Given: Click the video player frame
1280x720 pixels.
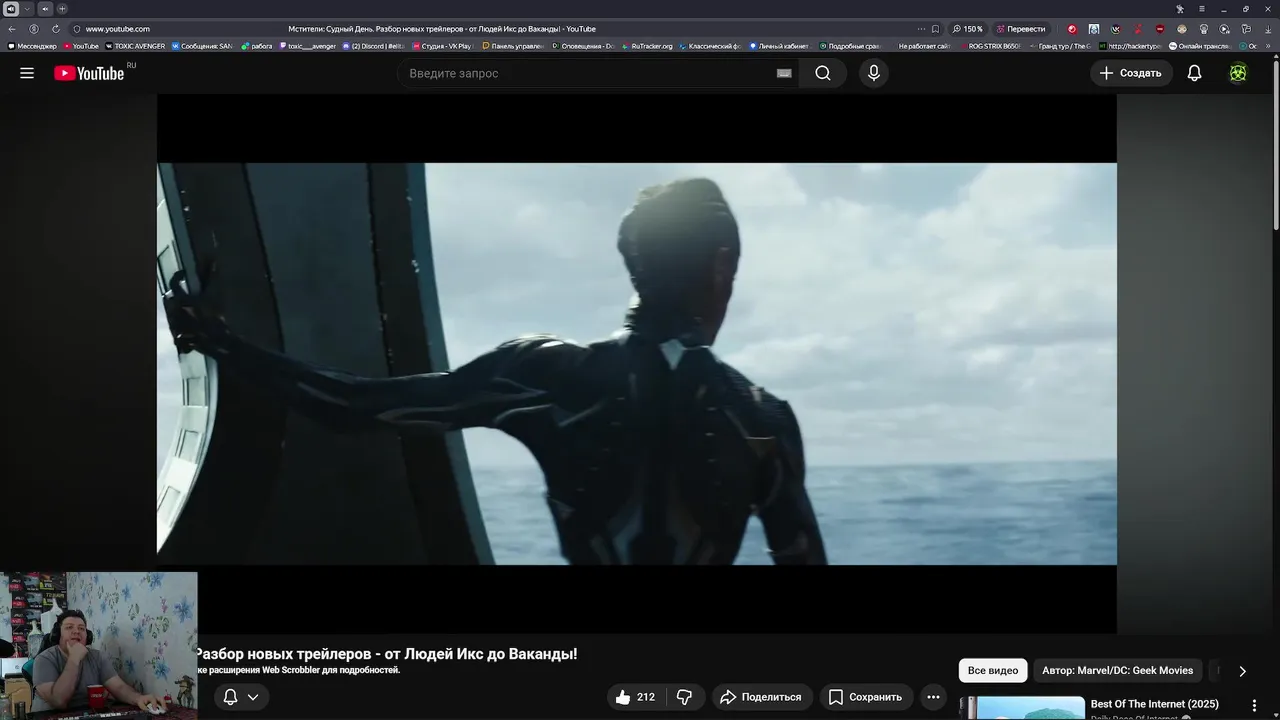Looking at the screenshot, I should (x=636, y=364).
